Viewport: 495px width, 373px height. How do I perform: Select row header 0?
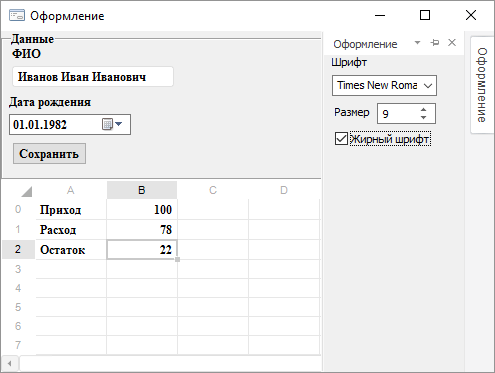[18, 209]
